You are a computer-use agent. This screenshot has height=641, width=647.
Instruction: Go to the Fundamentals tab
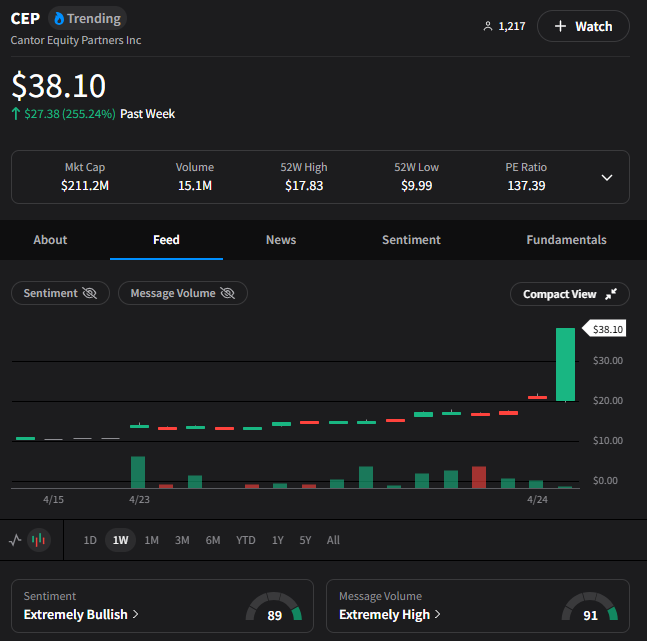(x=566, y=240)
